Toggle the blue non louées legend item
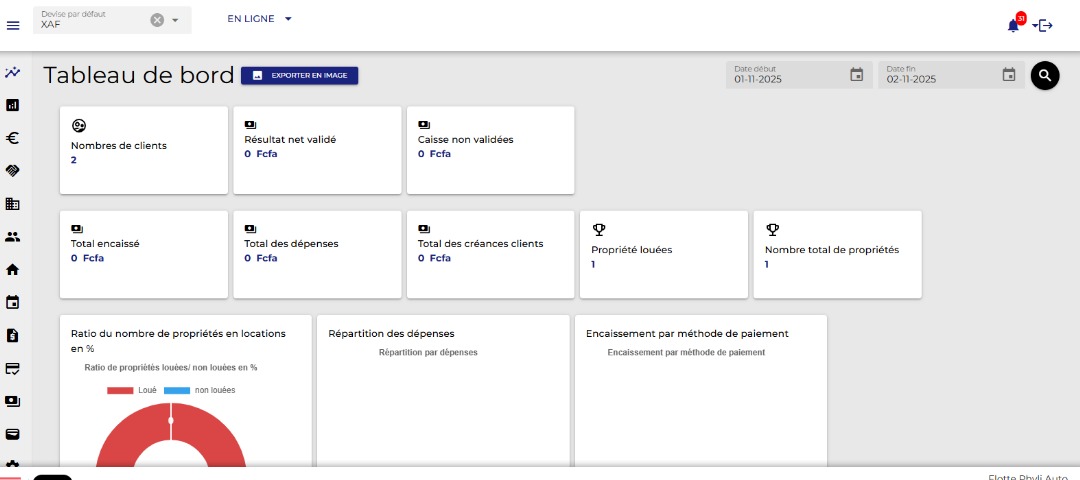1080x480 pixels. [199, 390]
